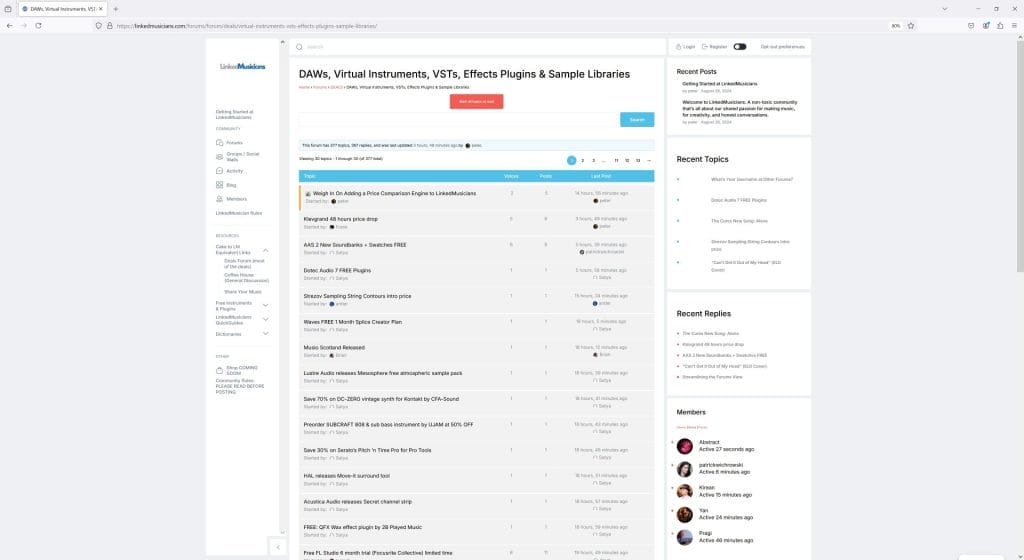Go to page 2 of topics
Viewport: 1024px width, 560px height.
pyautogui.click(x=583, y=160)
